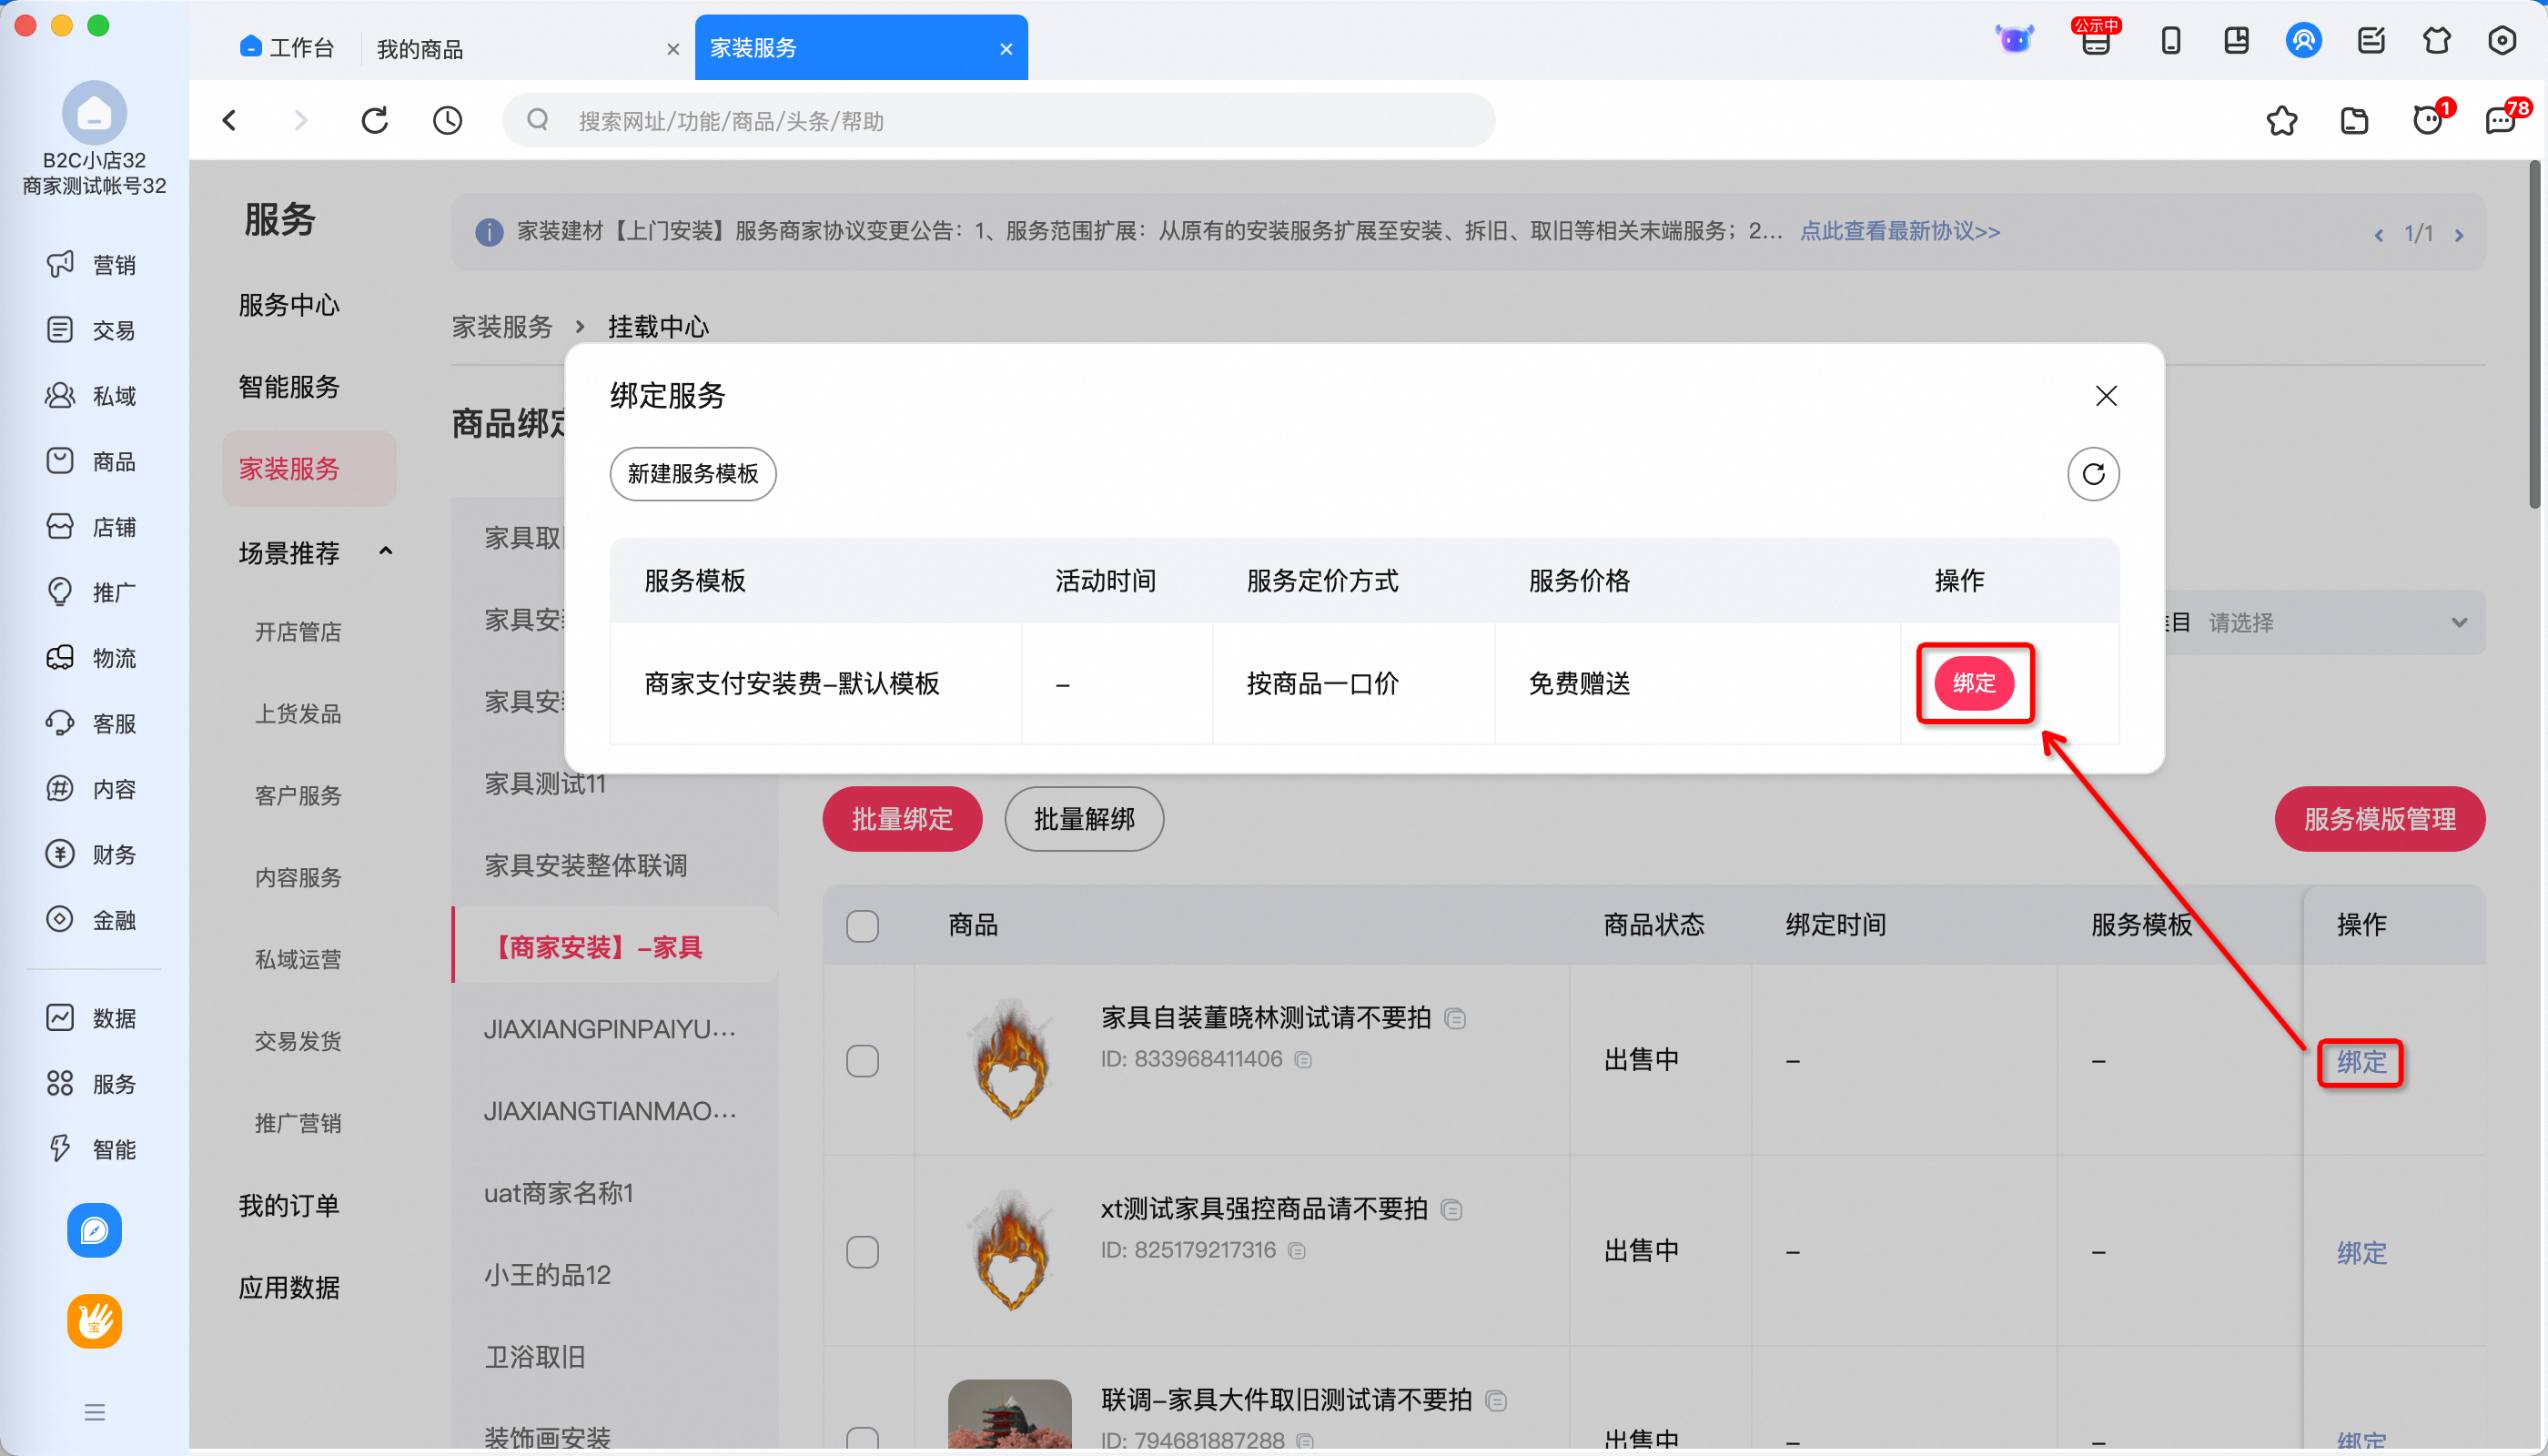
Task: Go to the next announcement with the right chevron
Action: point(2459,235)
